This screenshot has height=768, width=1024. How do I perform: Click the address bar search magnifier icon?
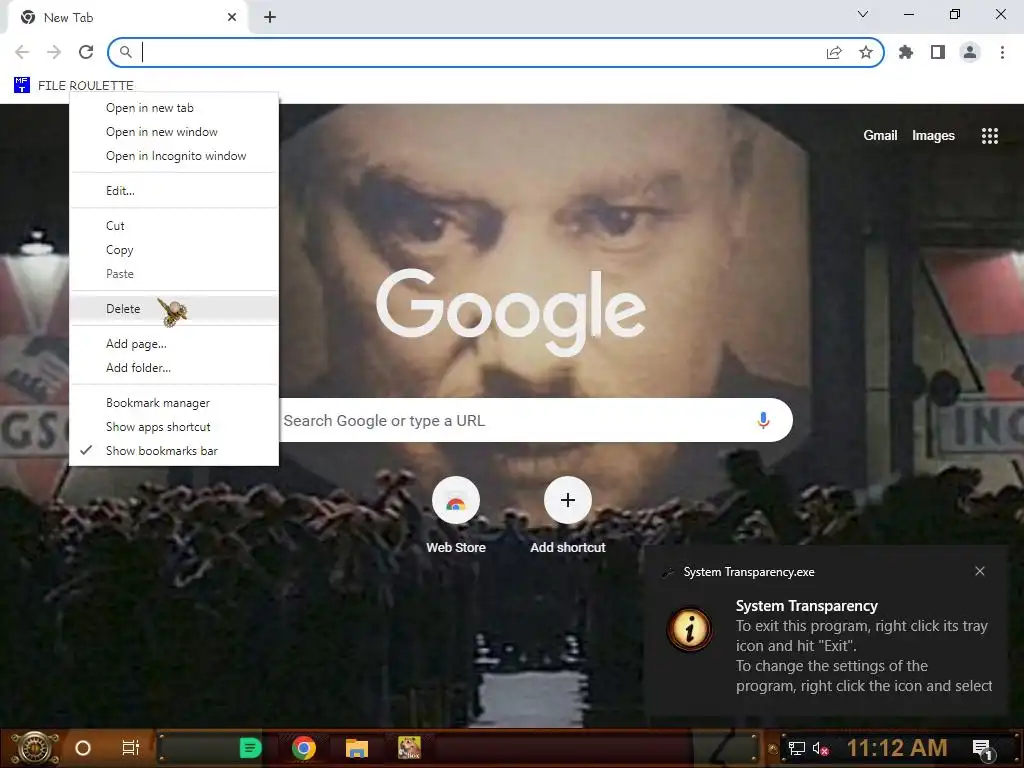(x=125, y=52)
